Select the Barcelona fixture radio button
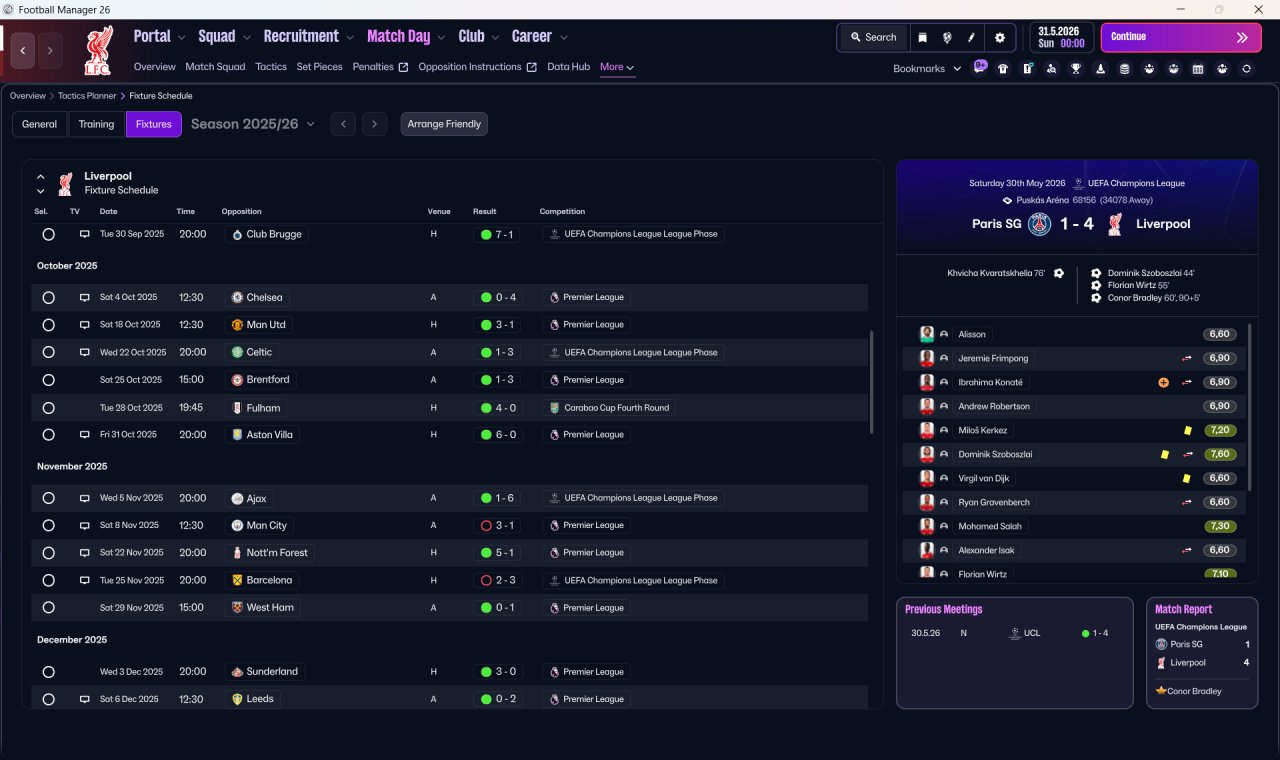This screenshot has width=1280, height=760. 48,580
